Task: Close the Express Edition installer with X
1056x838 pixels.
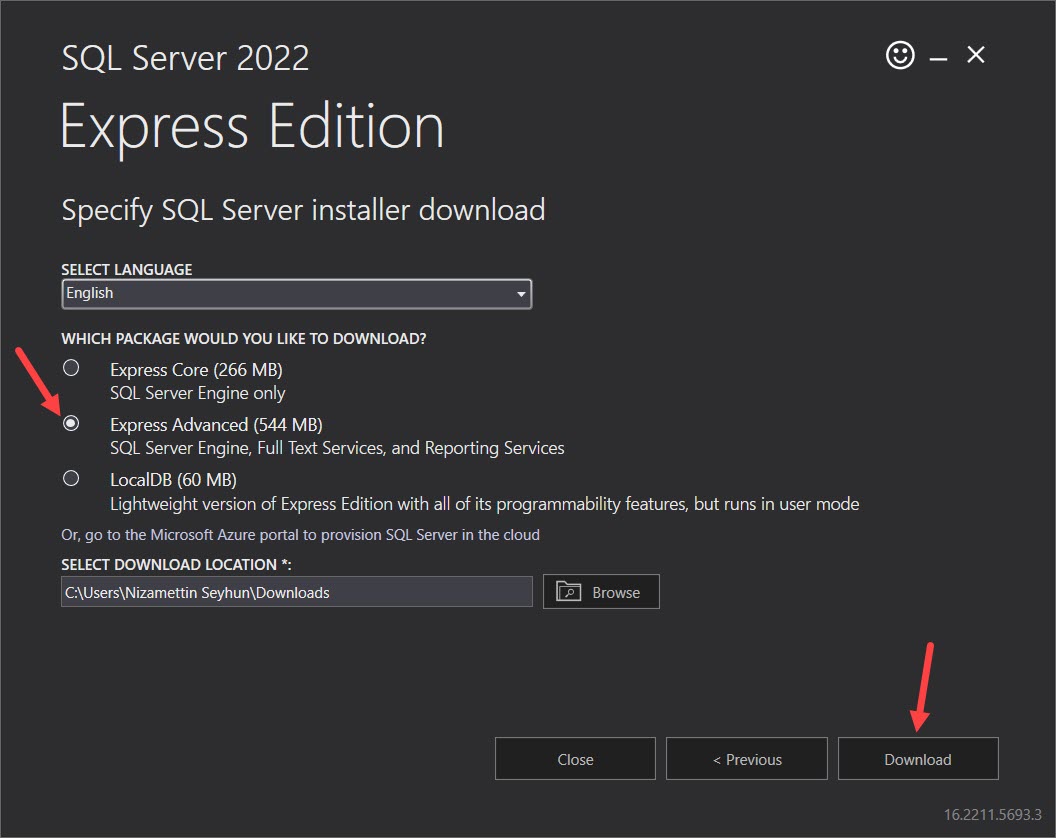Action: [975, 55]
